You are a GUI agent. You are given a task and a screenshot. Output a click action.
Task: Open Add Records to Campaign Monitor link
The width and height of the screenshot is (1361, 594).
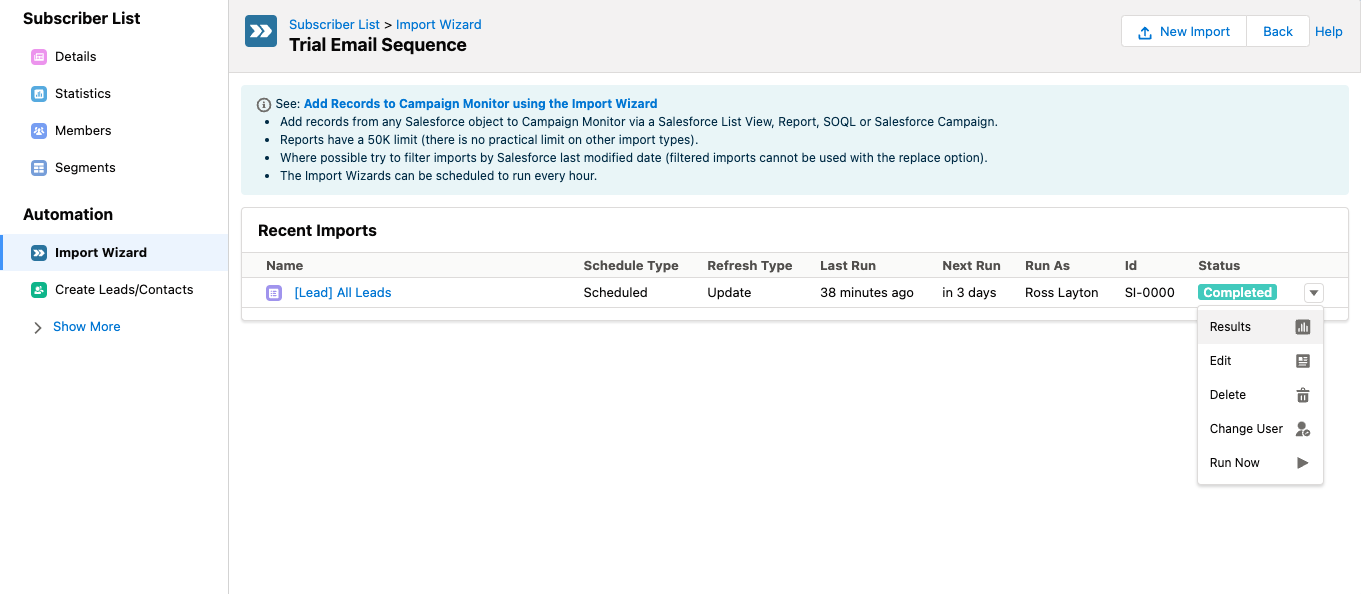pos(481,104)
